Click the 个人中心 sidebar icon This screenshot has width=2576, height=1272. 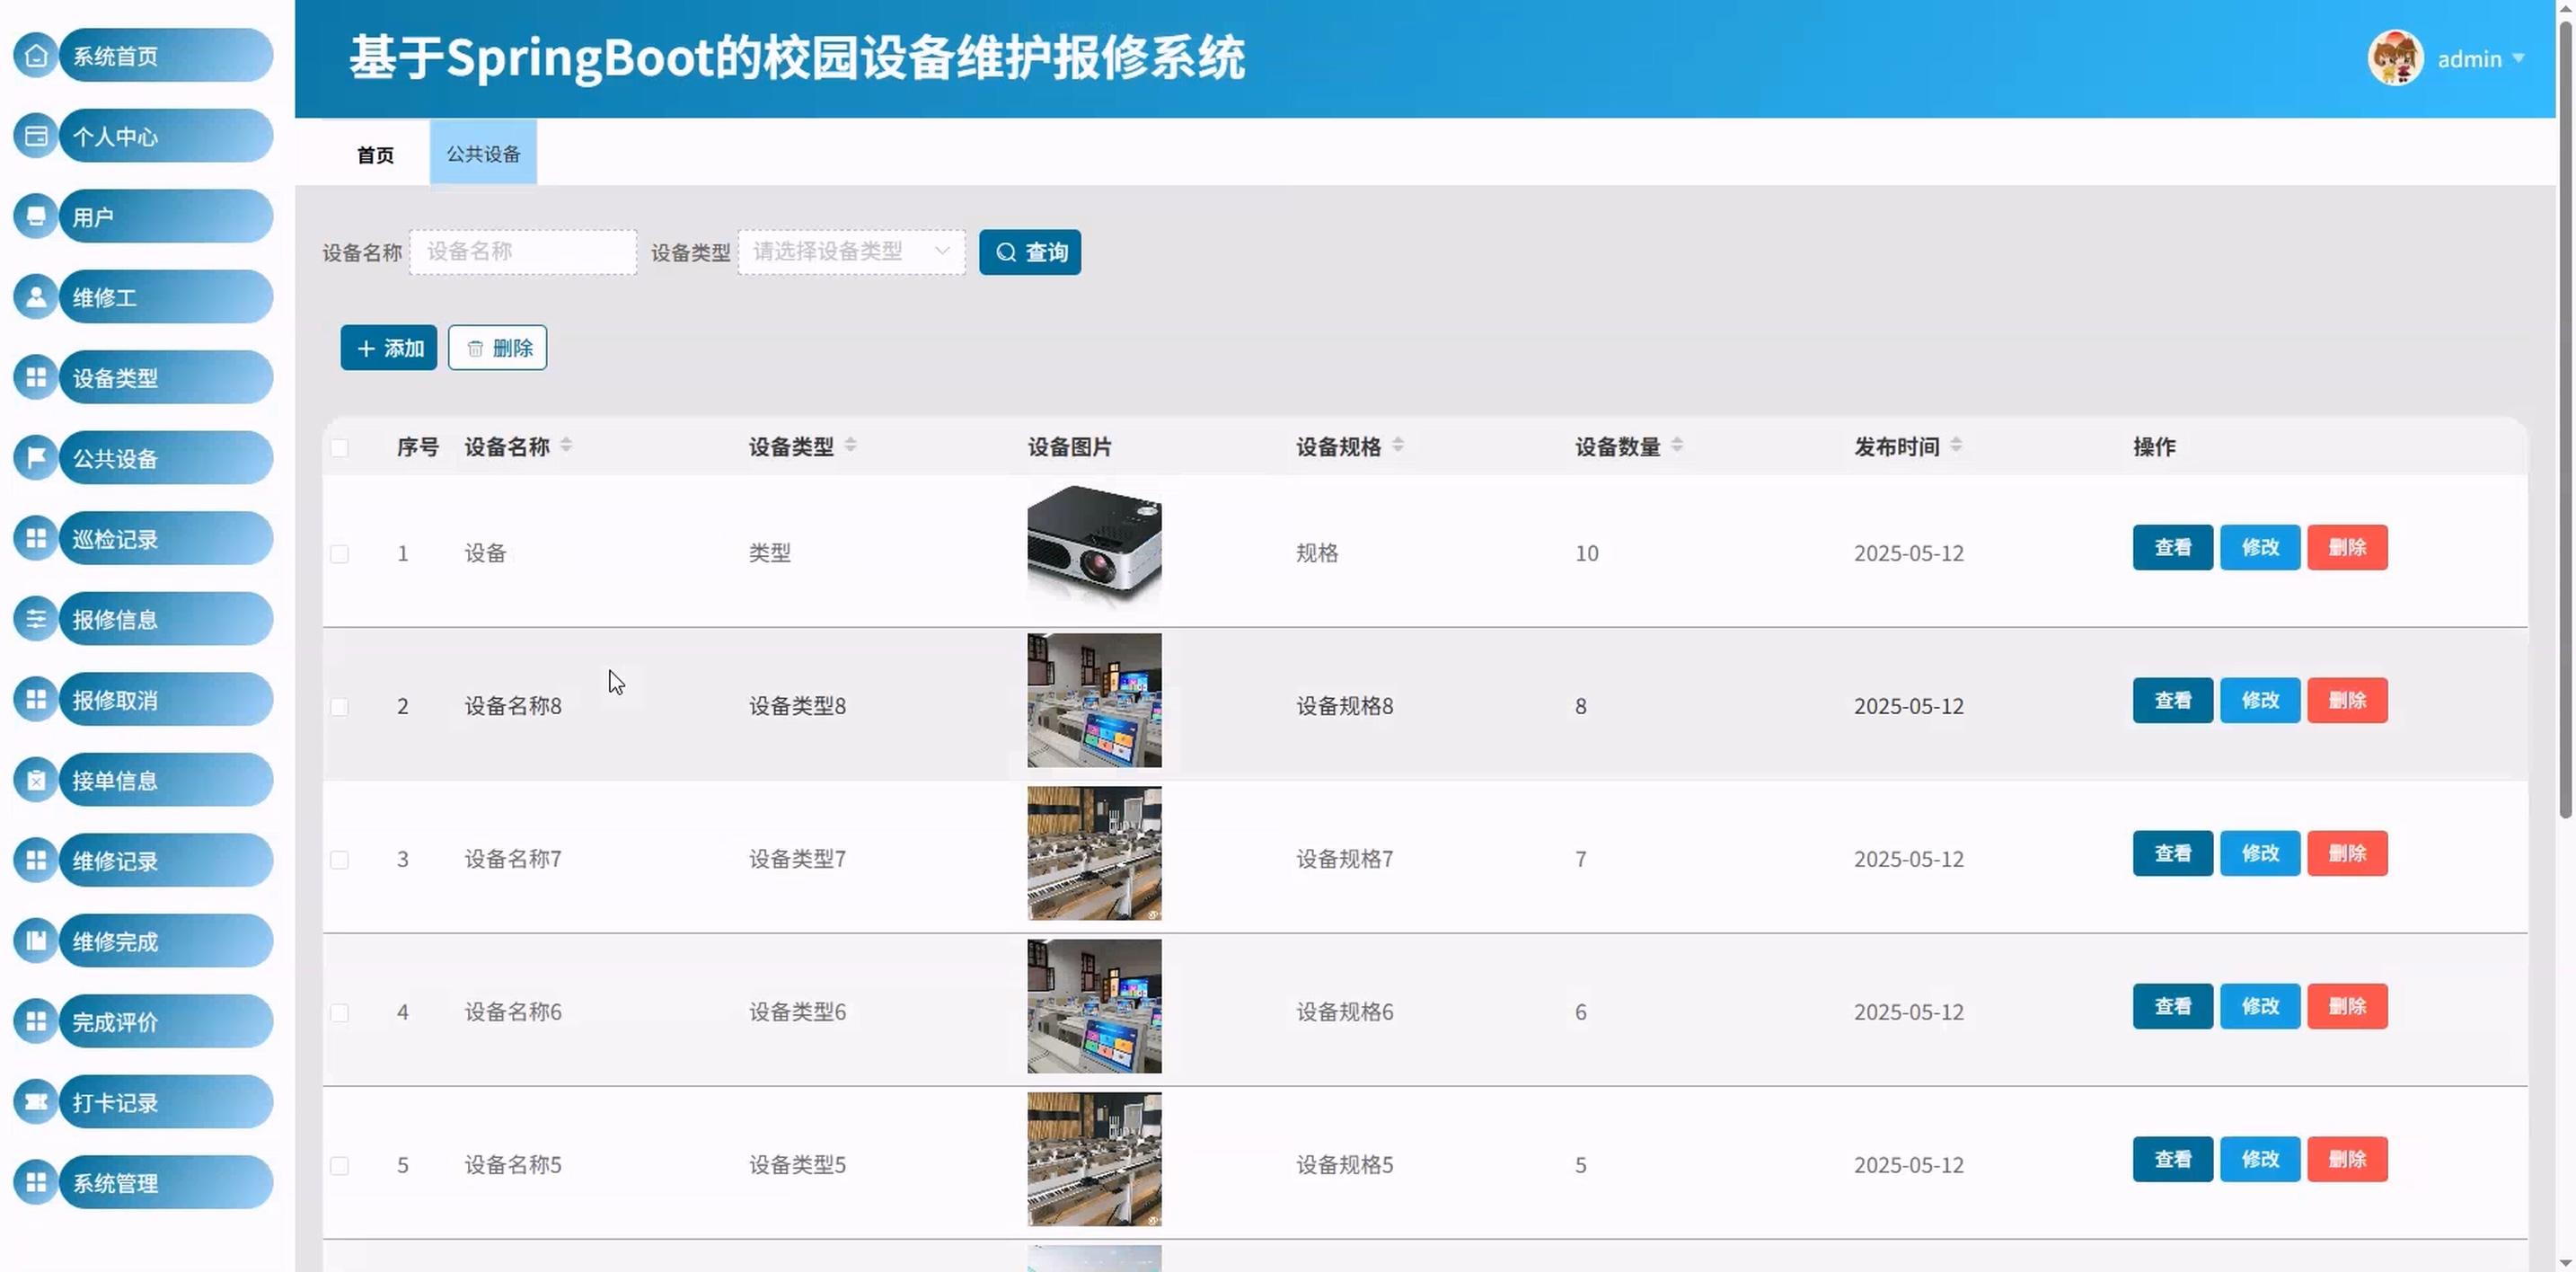pyautogui.click(x=36, y=136)
